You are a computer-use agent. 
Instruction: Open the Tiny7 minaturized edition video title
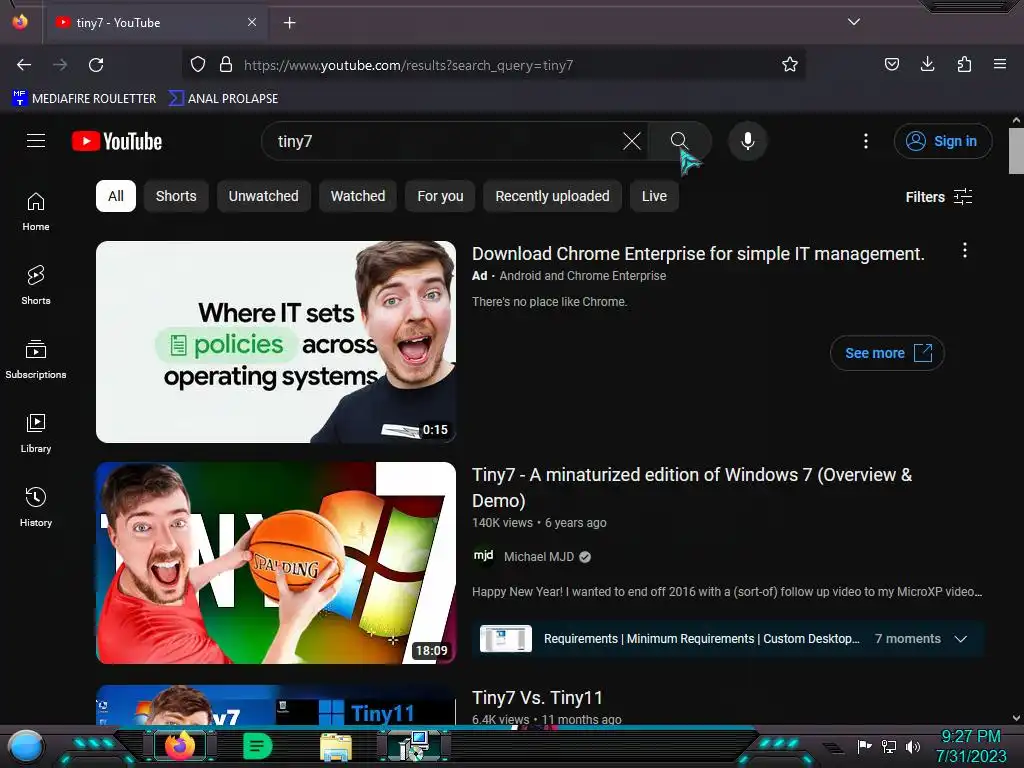pos(692,487)
